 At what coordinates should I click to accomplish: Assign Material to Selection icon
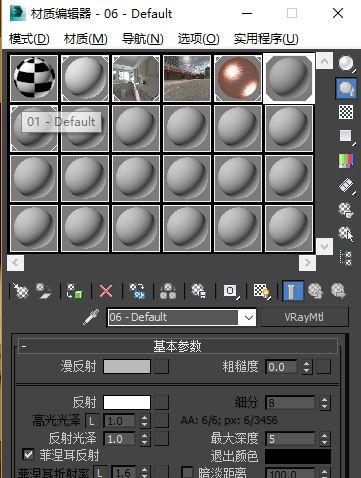pos(74,291)
